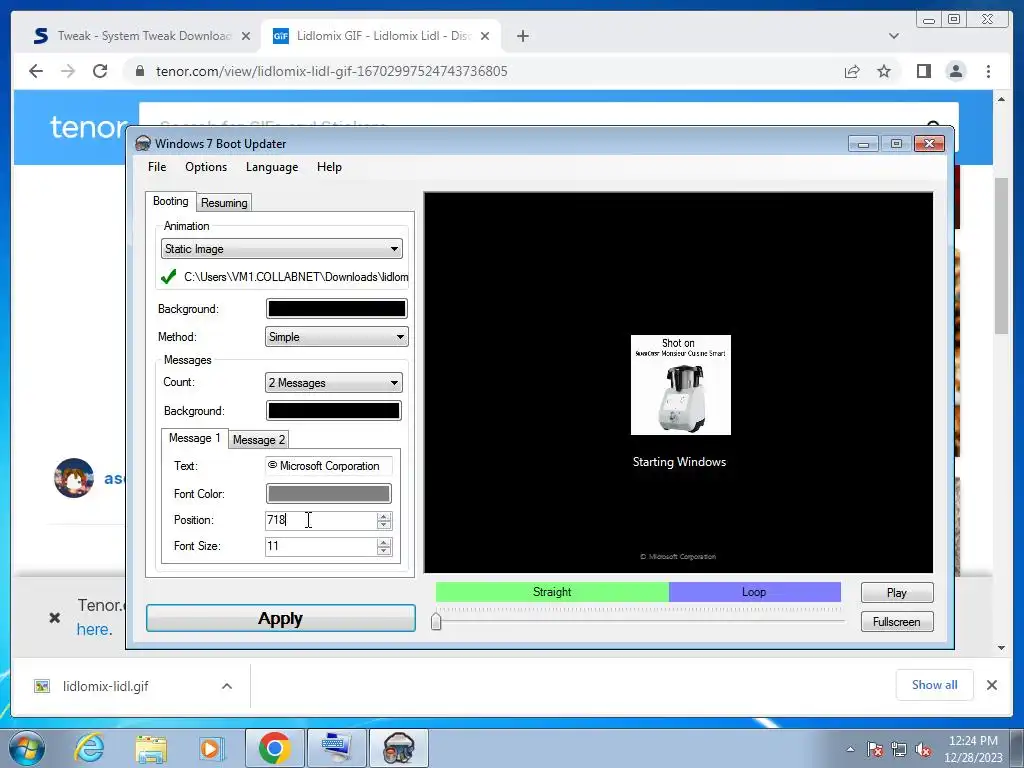The height and width of the screenshot is (768, 1024).
Task: Expand the Method dropdown showing Simple
Action: [x=336, y=337]
